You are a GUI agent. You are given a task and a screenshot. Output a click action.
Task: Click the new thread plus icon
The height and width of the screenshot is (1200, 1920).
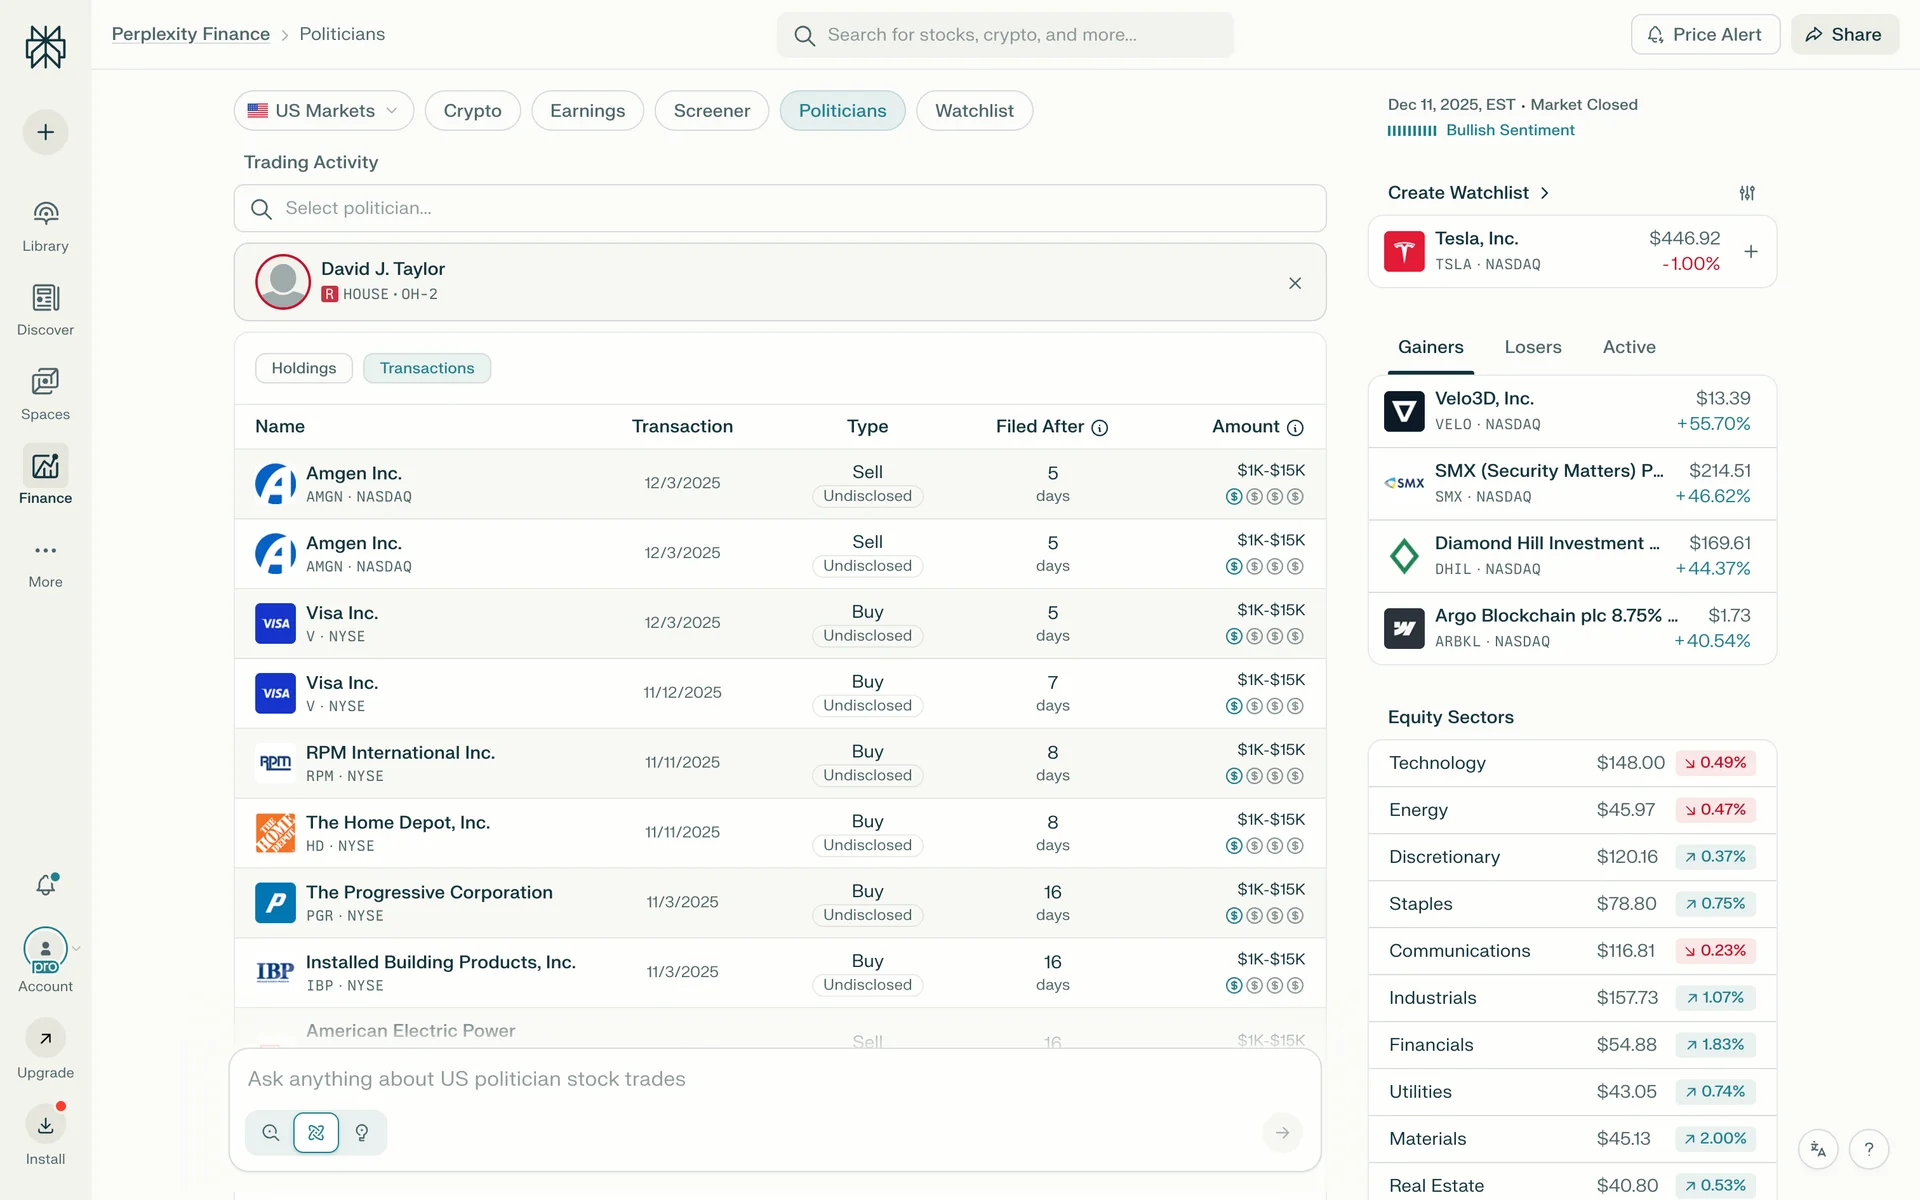[x=46, y=132]
